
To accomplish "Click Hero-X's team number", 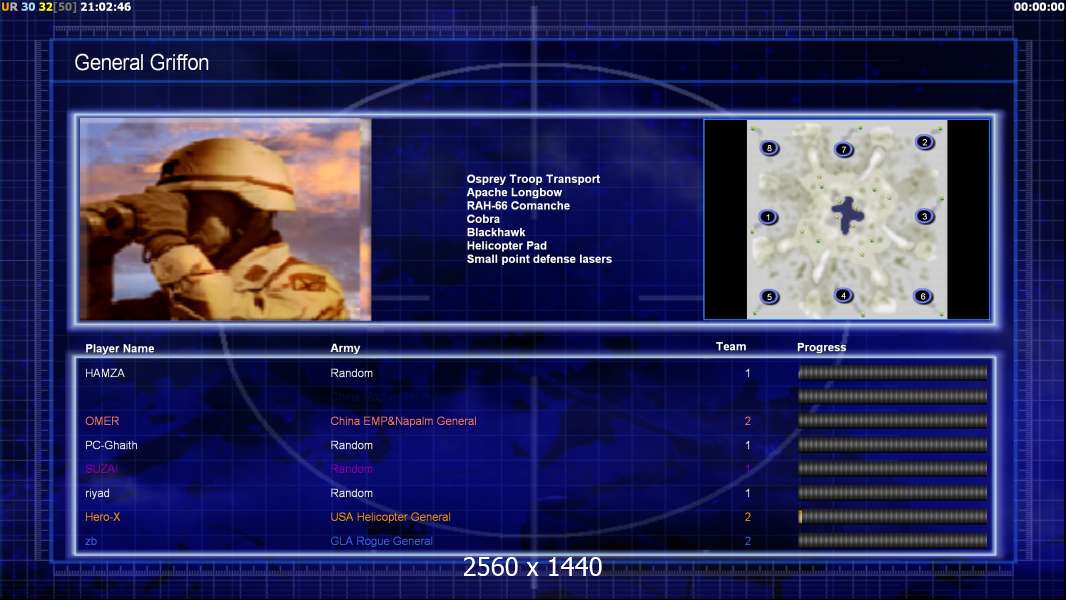I will pyautogui.click(x=748, y=517).
